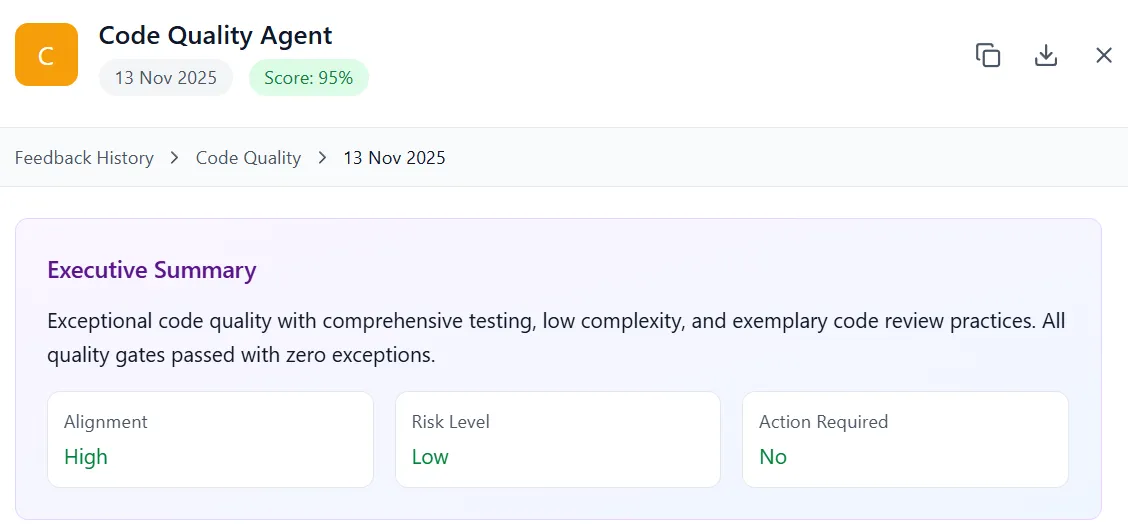Click the orange C agent avatar
Screen dimensions: 1128x530
click(x=46, y=55)
